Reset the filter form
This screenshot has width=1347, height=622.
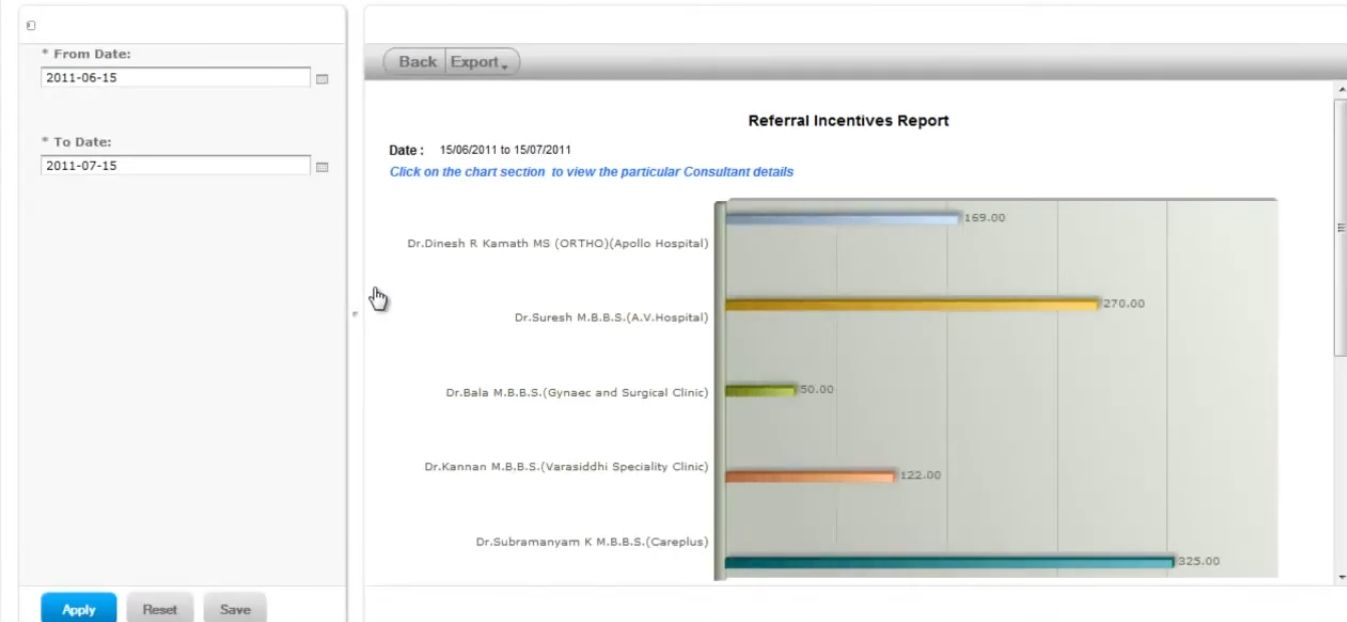(x=160, y=609)
